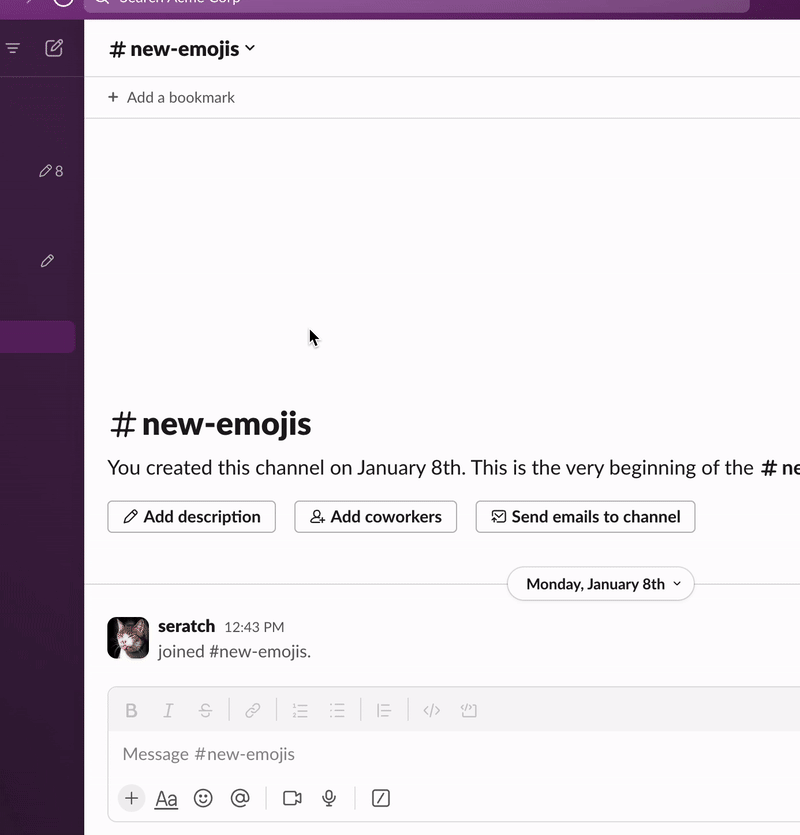The width and height of the screenshot is (800, 835).
Task: Record an audio clip with microphone icon
Action: 329,798
